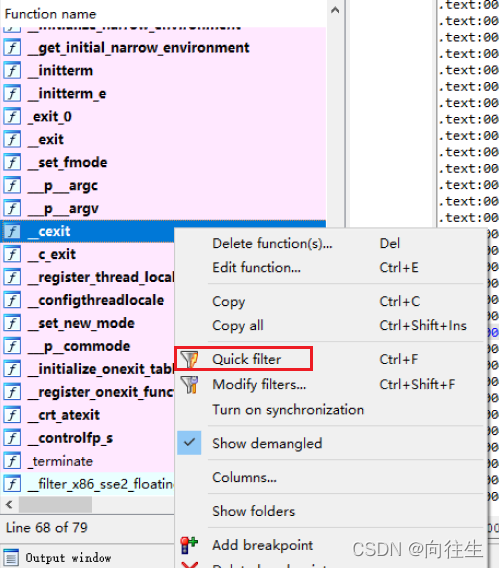Viewport: 499px width, 568px height.
Task: Click the horizontal scroll left arrow
Action: (9, 504)
